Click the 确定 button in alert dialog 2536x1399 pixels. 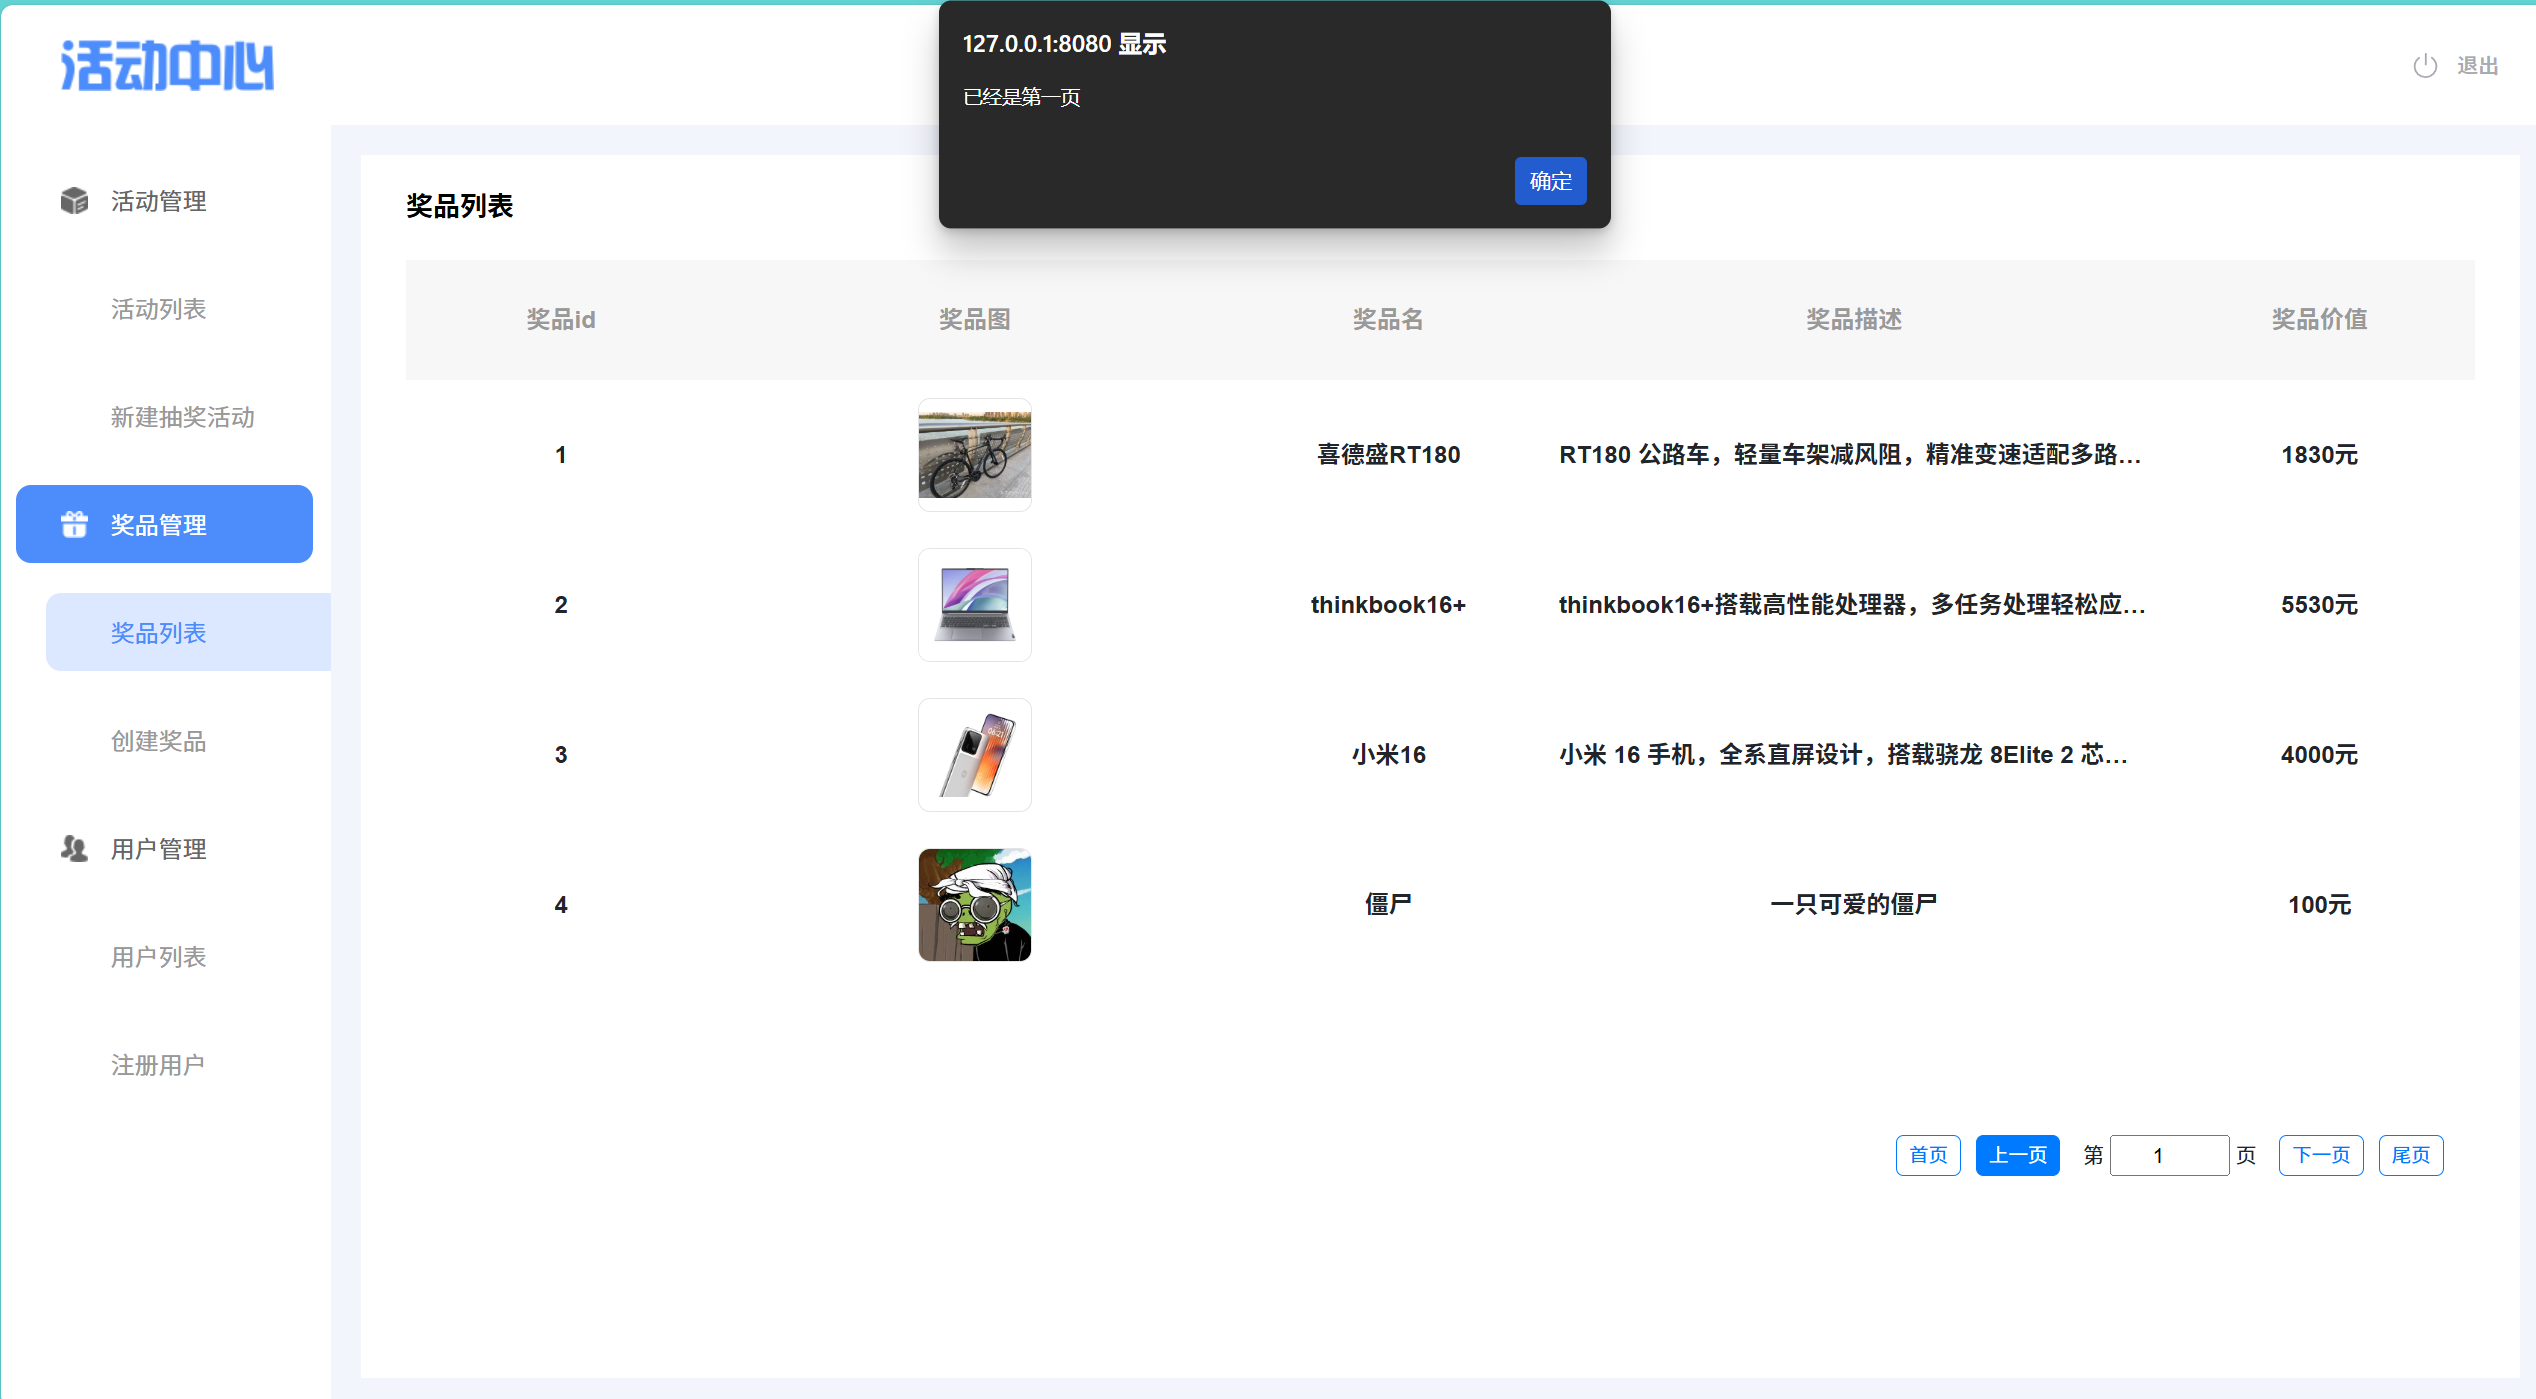[x=1549, y=181]
